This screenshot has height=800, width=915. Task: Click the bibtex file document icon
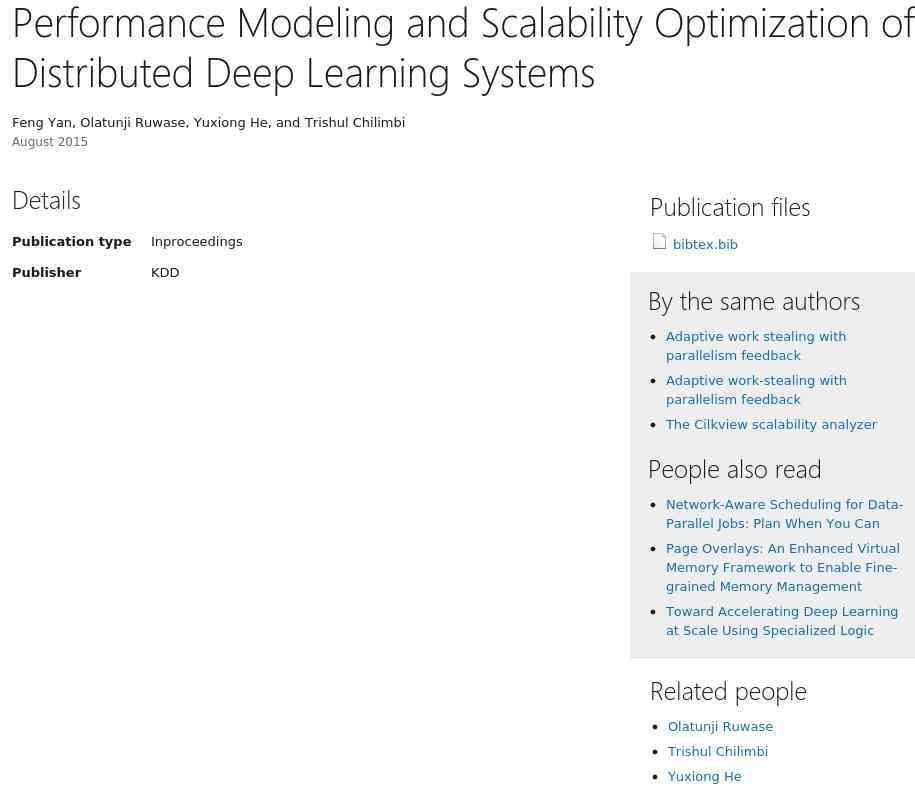659,242
